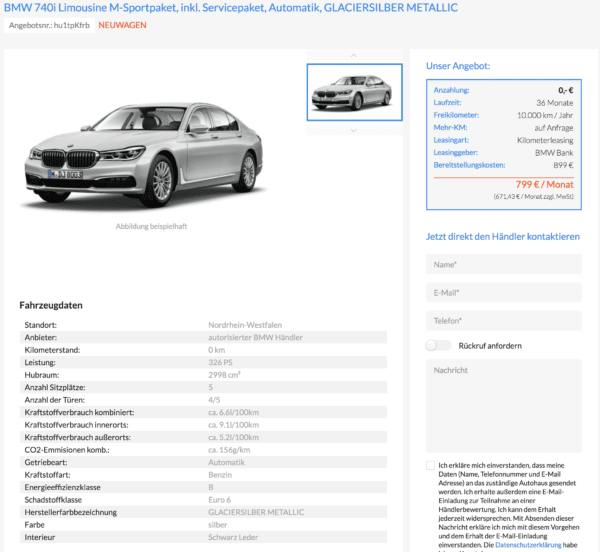Click the ca. 9.1l/100km innerorts value
Screen dimensions: 600x552
(x=233, y=425)
